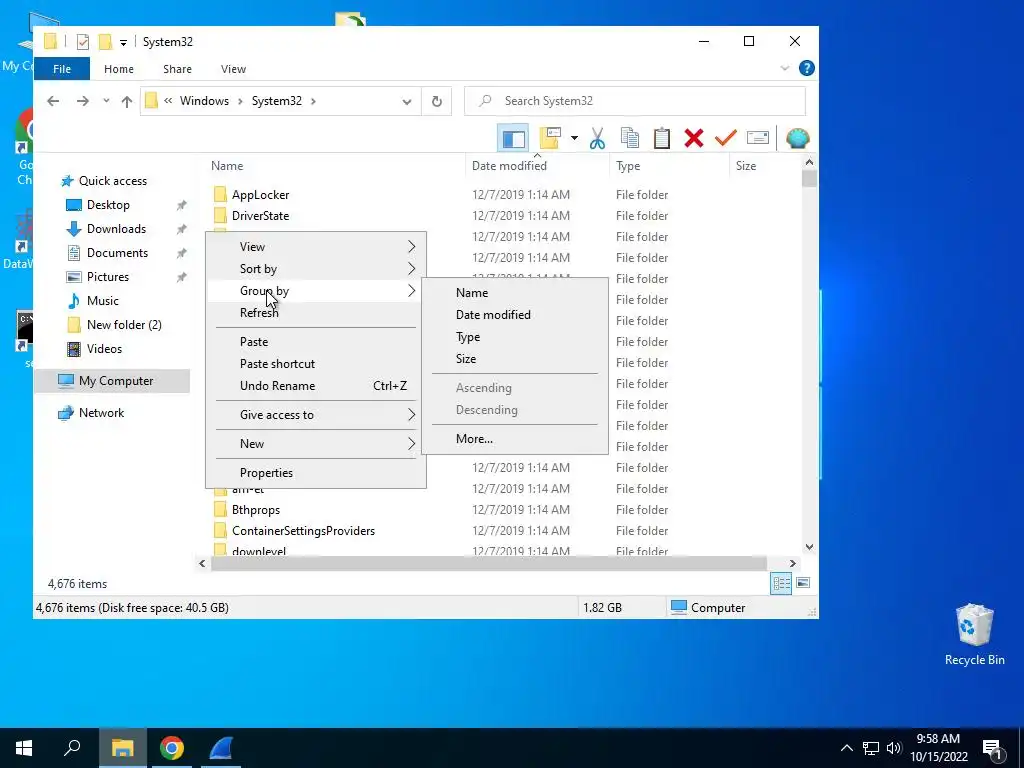Choose More... in Group by submenu
Screen dimensions: 1024x768
click(x=515, y=439)
